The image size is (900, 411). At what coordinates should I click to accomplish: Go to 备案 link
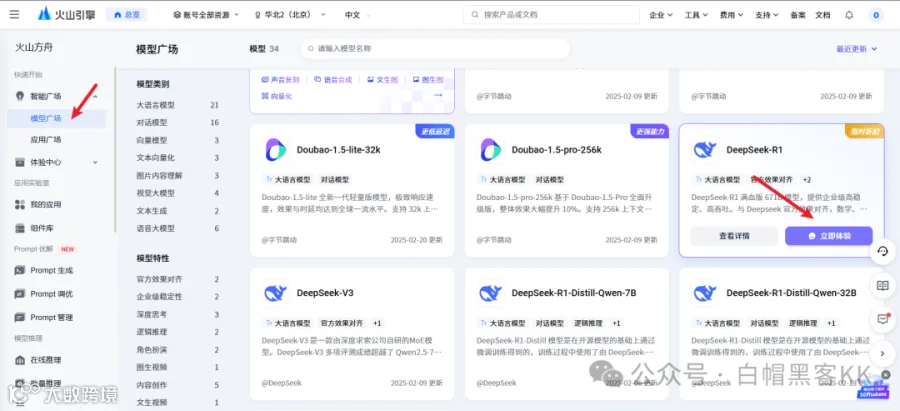798,15
